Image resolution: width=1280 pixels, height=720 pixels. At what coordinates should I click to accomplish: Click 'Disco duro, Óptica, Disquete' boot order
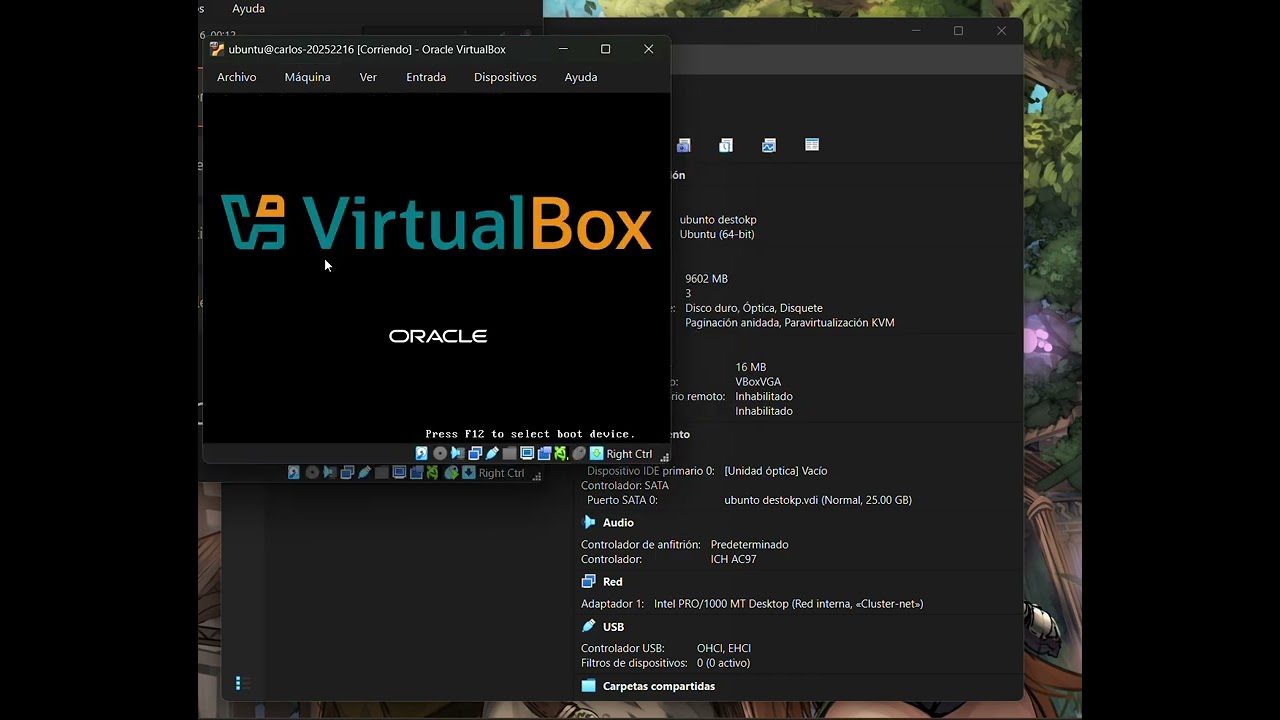point(754,308)
